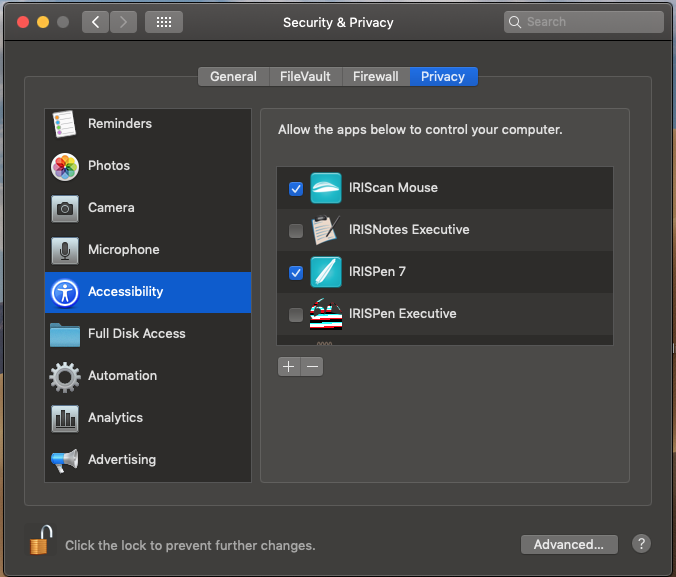Click the padlock to prevent further changes
This screenshot has width=676, height=577.
(39, 541)
